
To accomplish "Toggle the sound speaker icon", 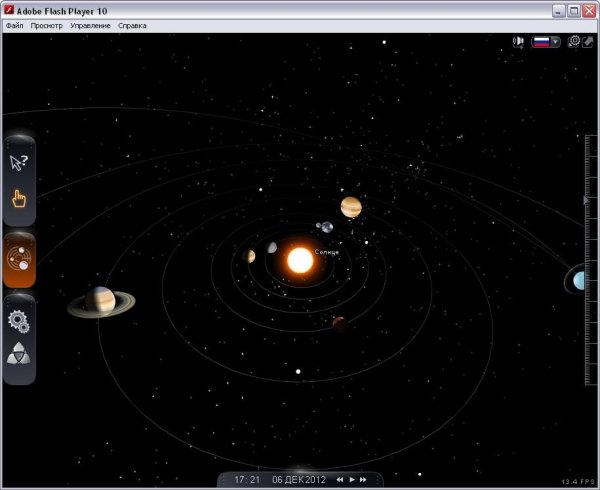I will coord(519,42).
